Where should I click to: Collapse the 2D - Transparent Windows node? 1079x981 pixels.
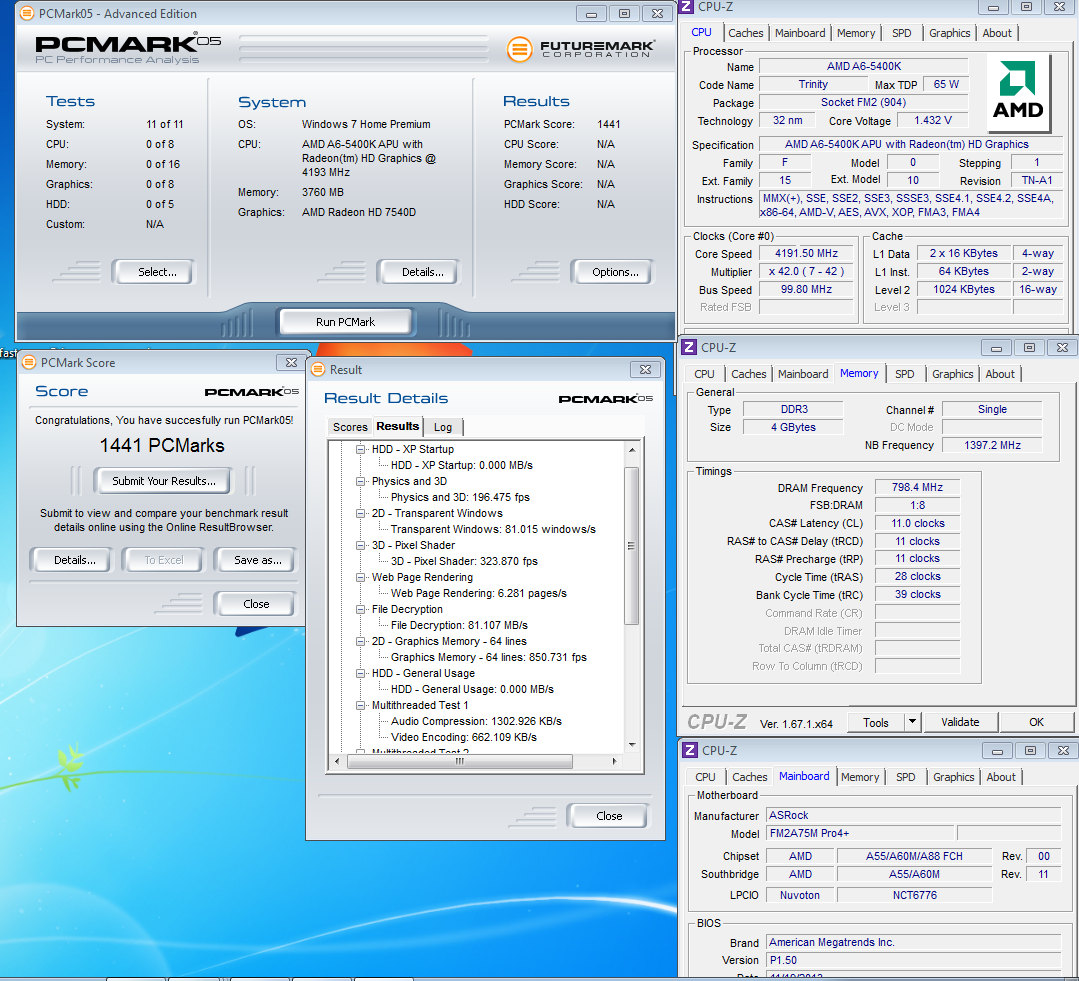point(360,513)
